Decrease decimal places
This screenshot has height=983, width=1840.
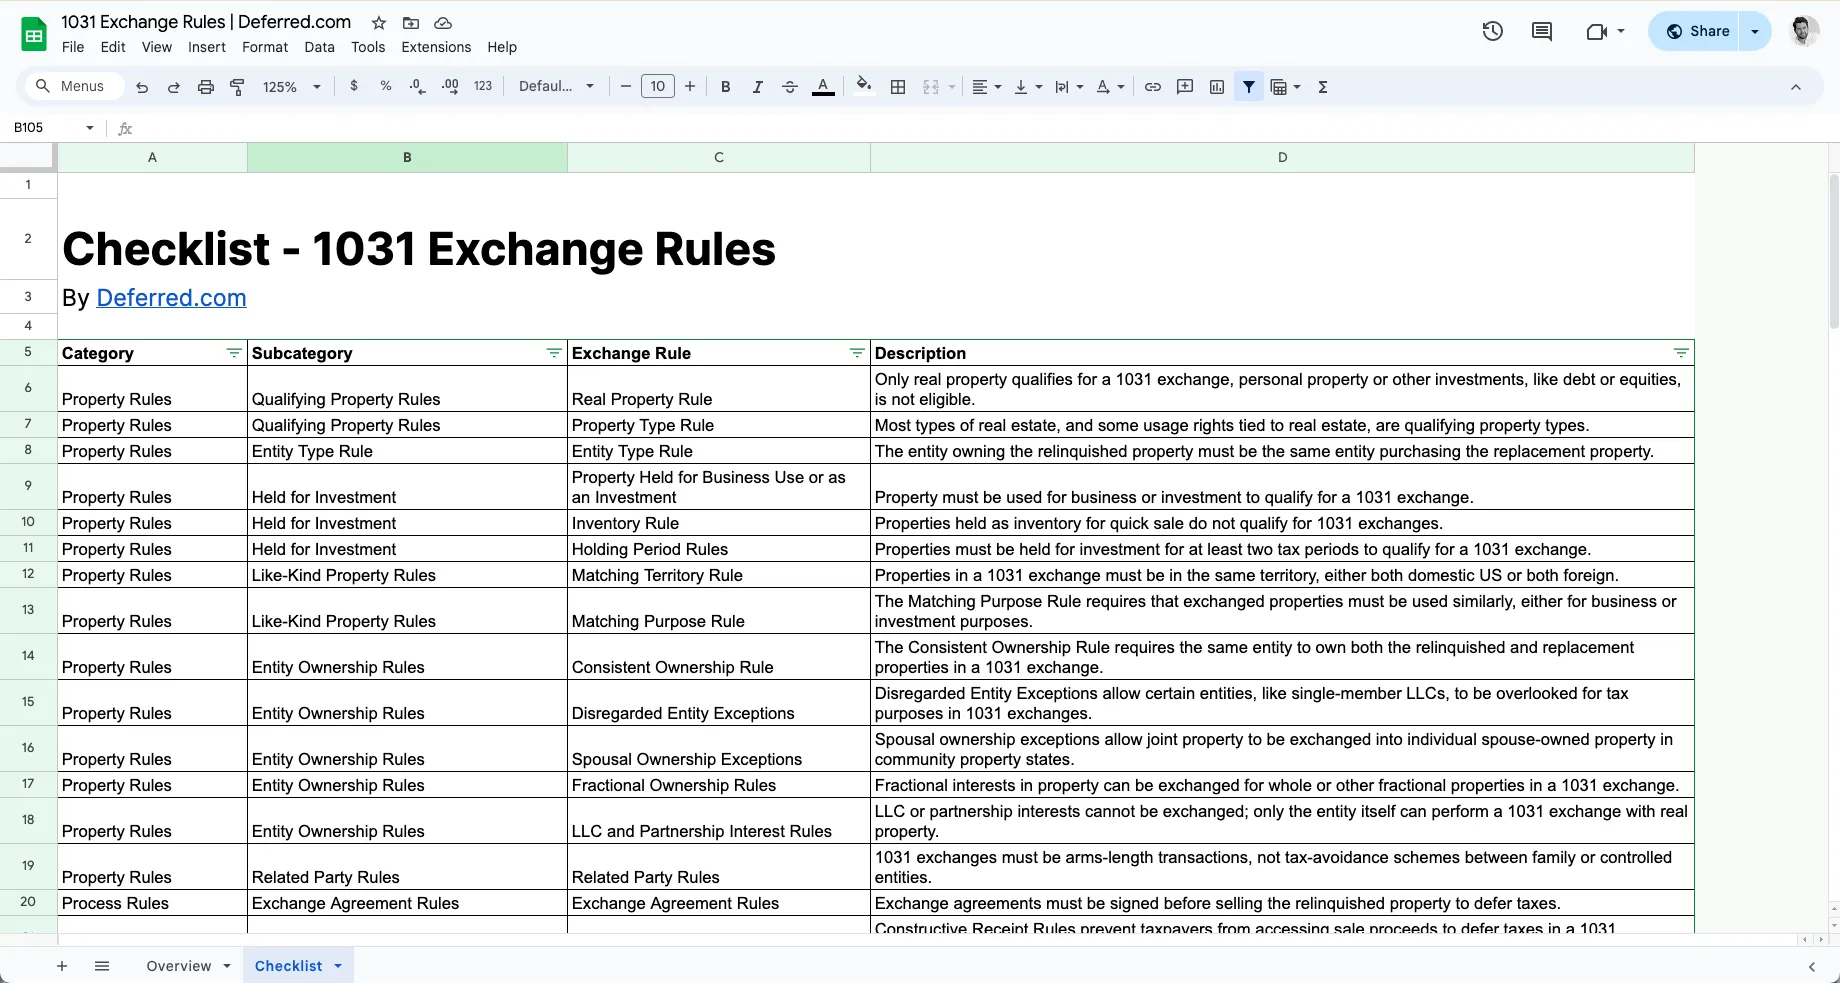coord(418,87)
